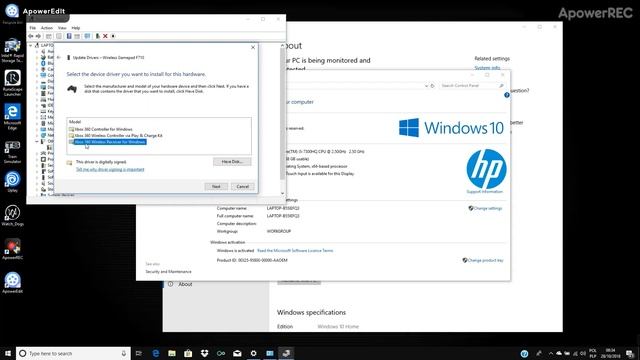Open the Action Center notifications icon
640x360 pixels.
pyautogui.click(x=630, y=353)
